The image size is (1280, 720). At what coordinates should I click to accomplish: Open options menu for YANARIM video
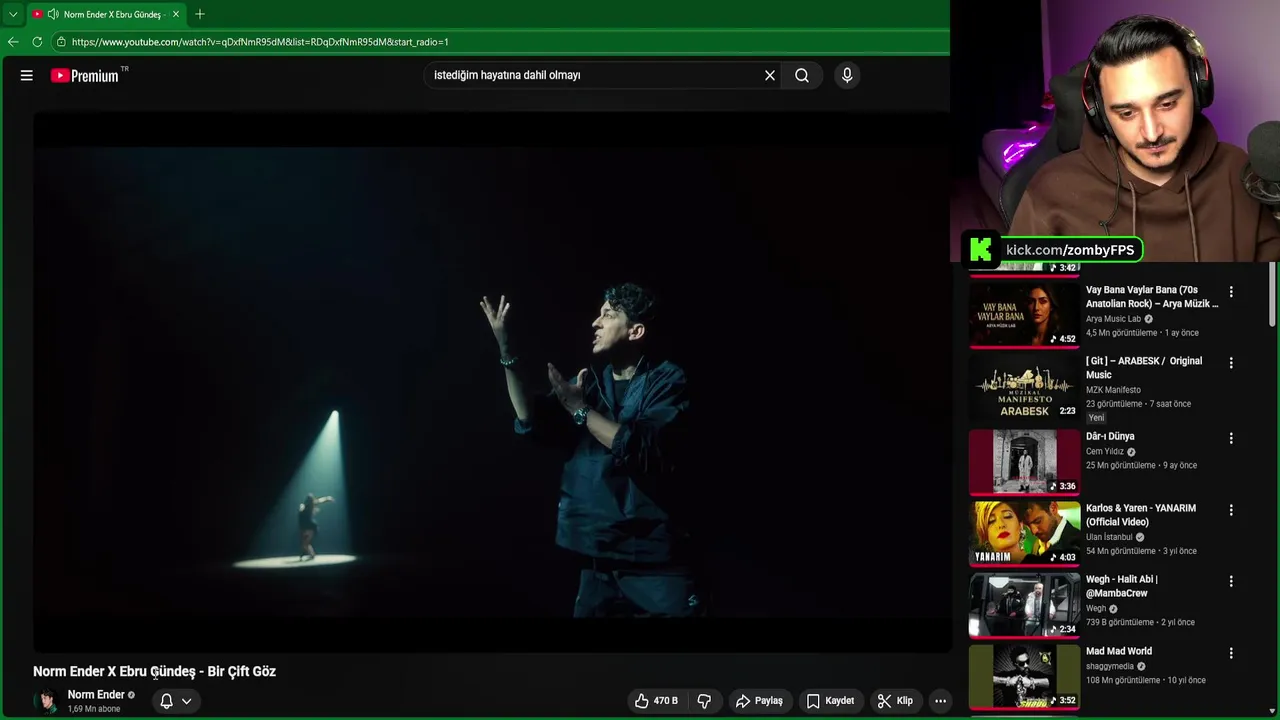(x=1231, y=510)
